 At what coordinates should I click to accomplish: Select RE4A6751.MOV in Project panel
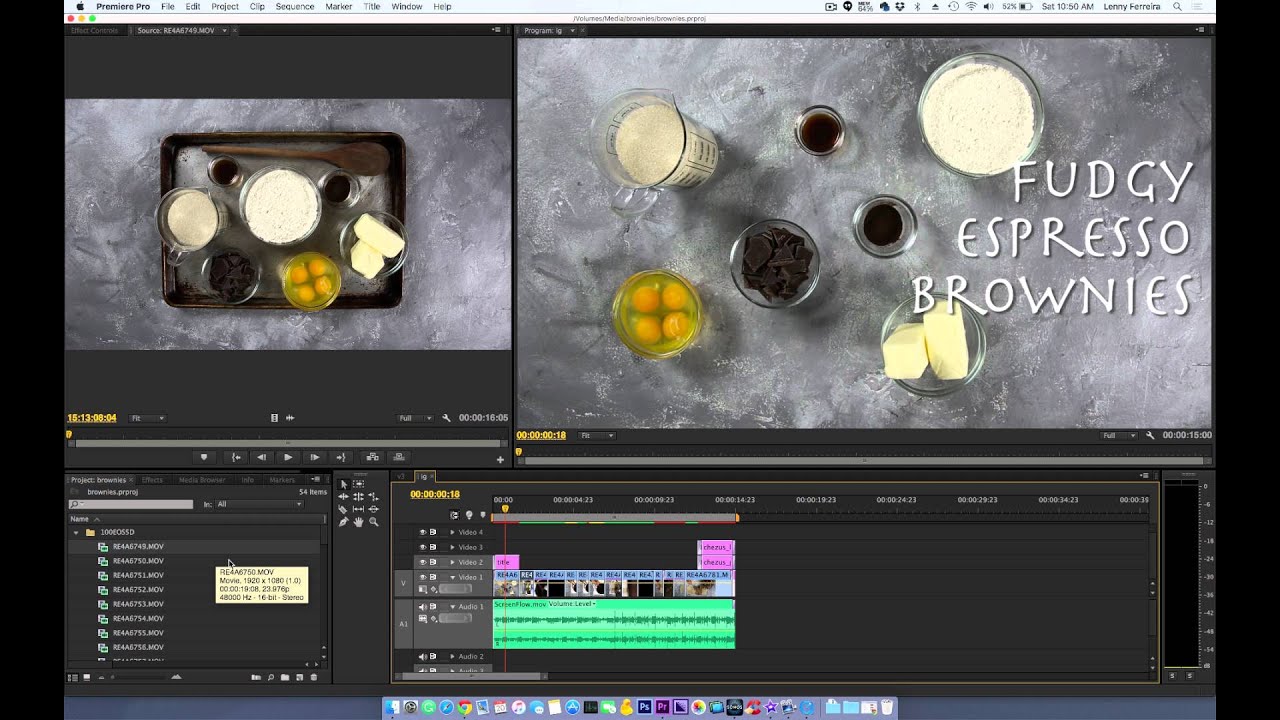pyautogui.click(x=138, y=575)
